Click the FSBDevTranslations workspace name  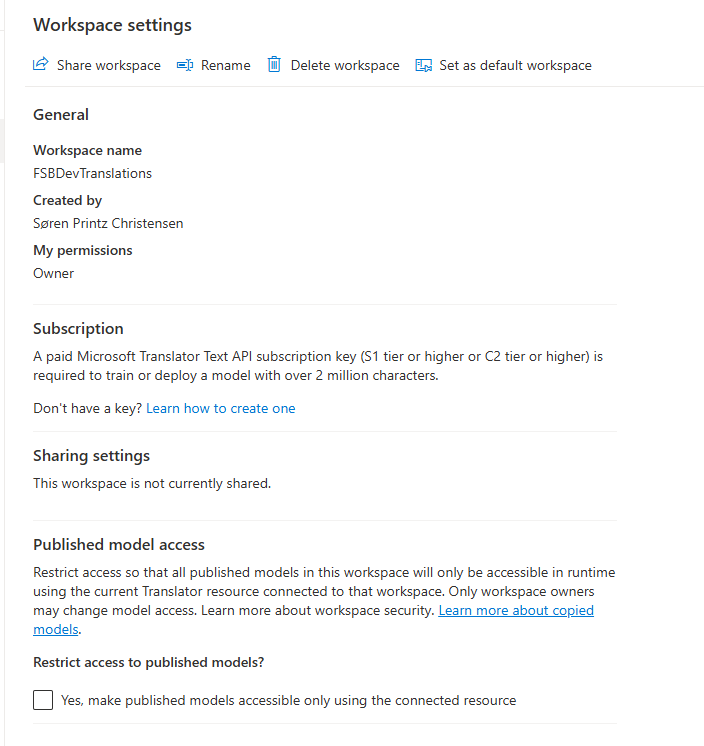(92, 173)
